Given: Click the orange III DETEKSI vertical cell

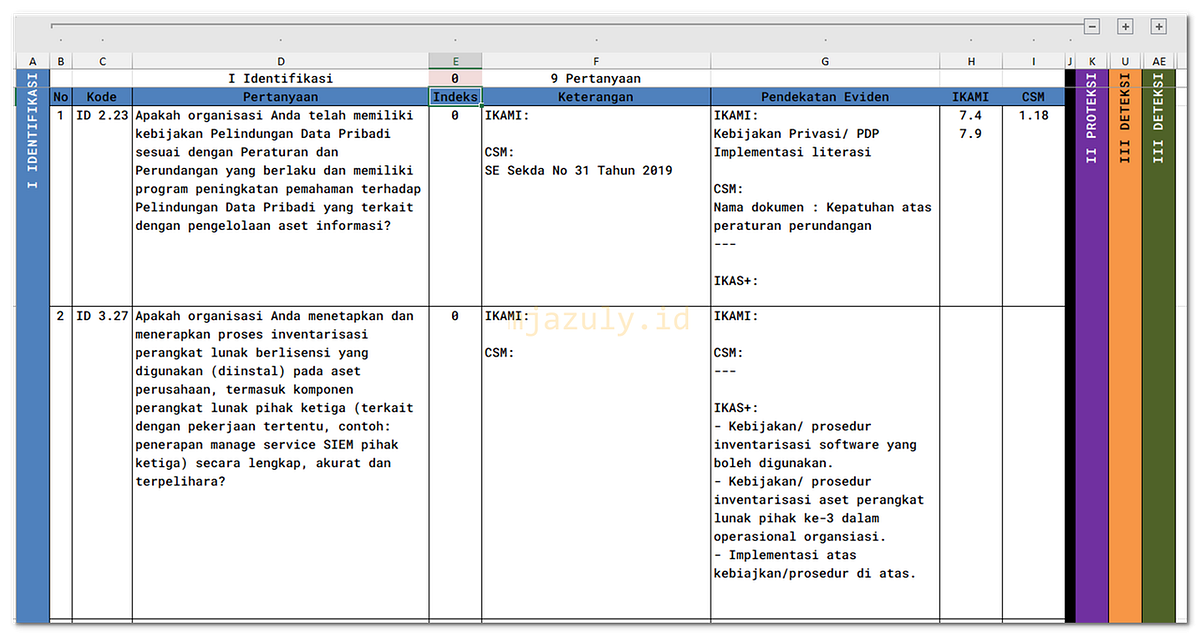Looking at the screenshot, I should pyautogui.click(x=1125, y=347).
